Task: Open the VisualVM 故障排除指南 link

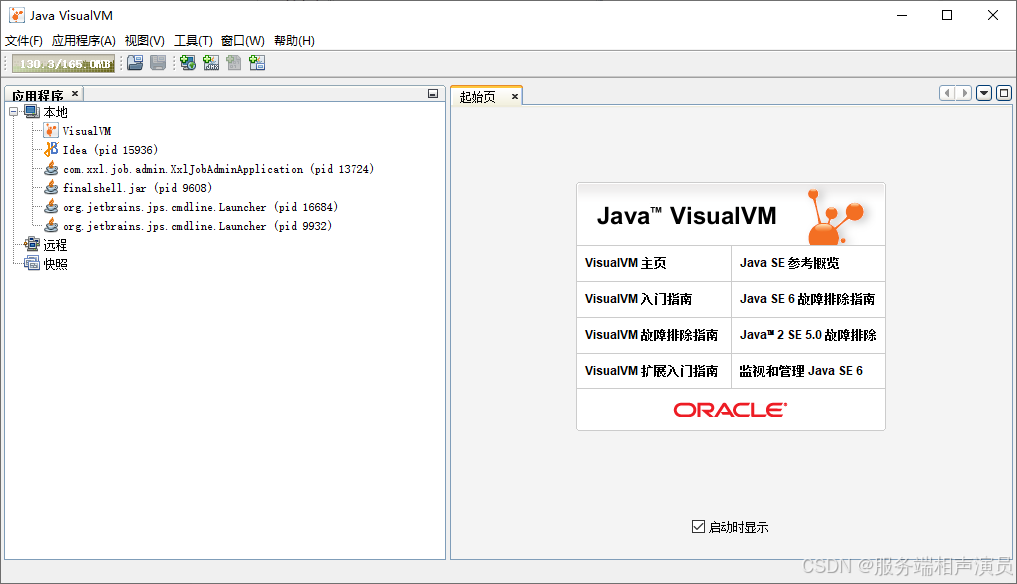Action: [651, 335]
